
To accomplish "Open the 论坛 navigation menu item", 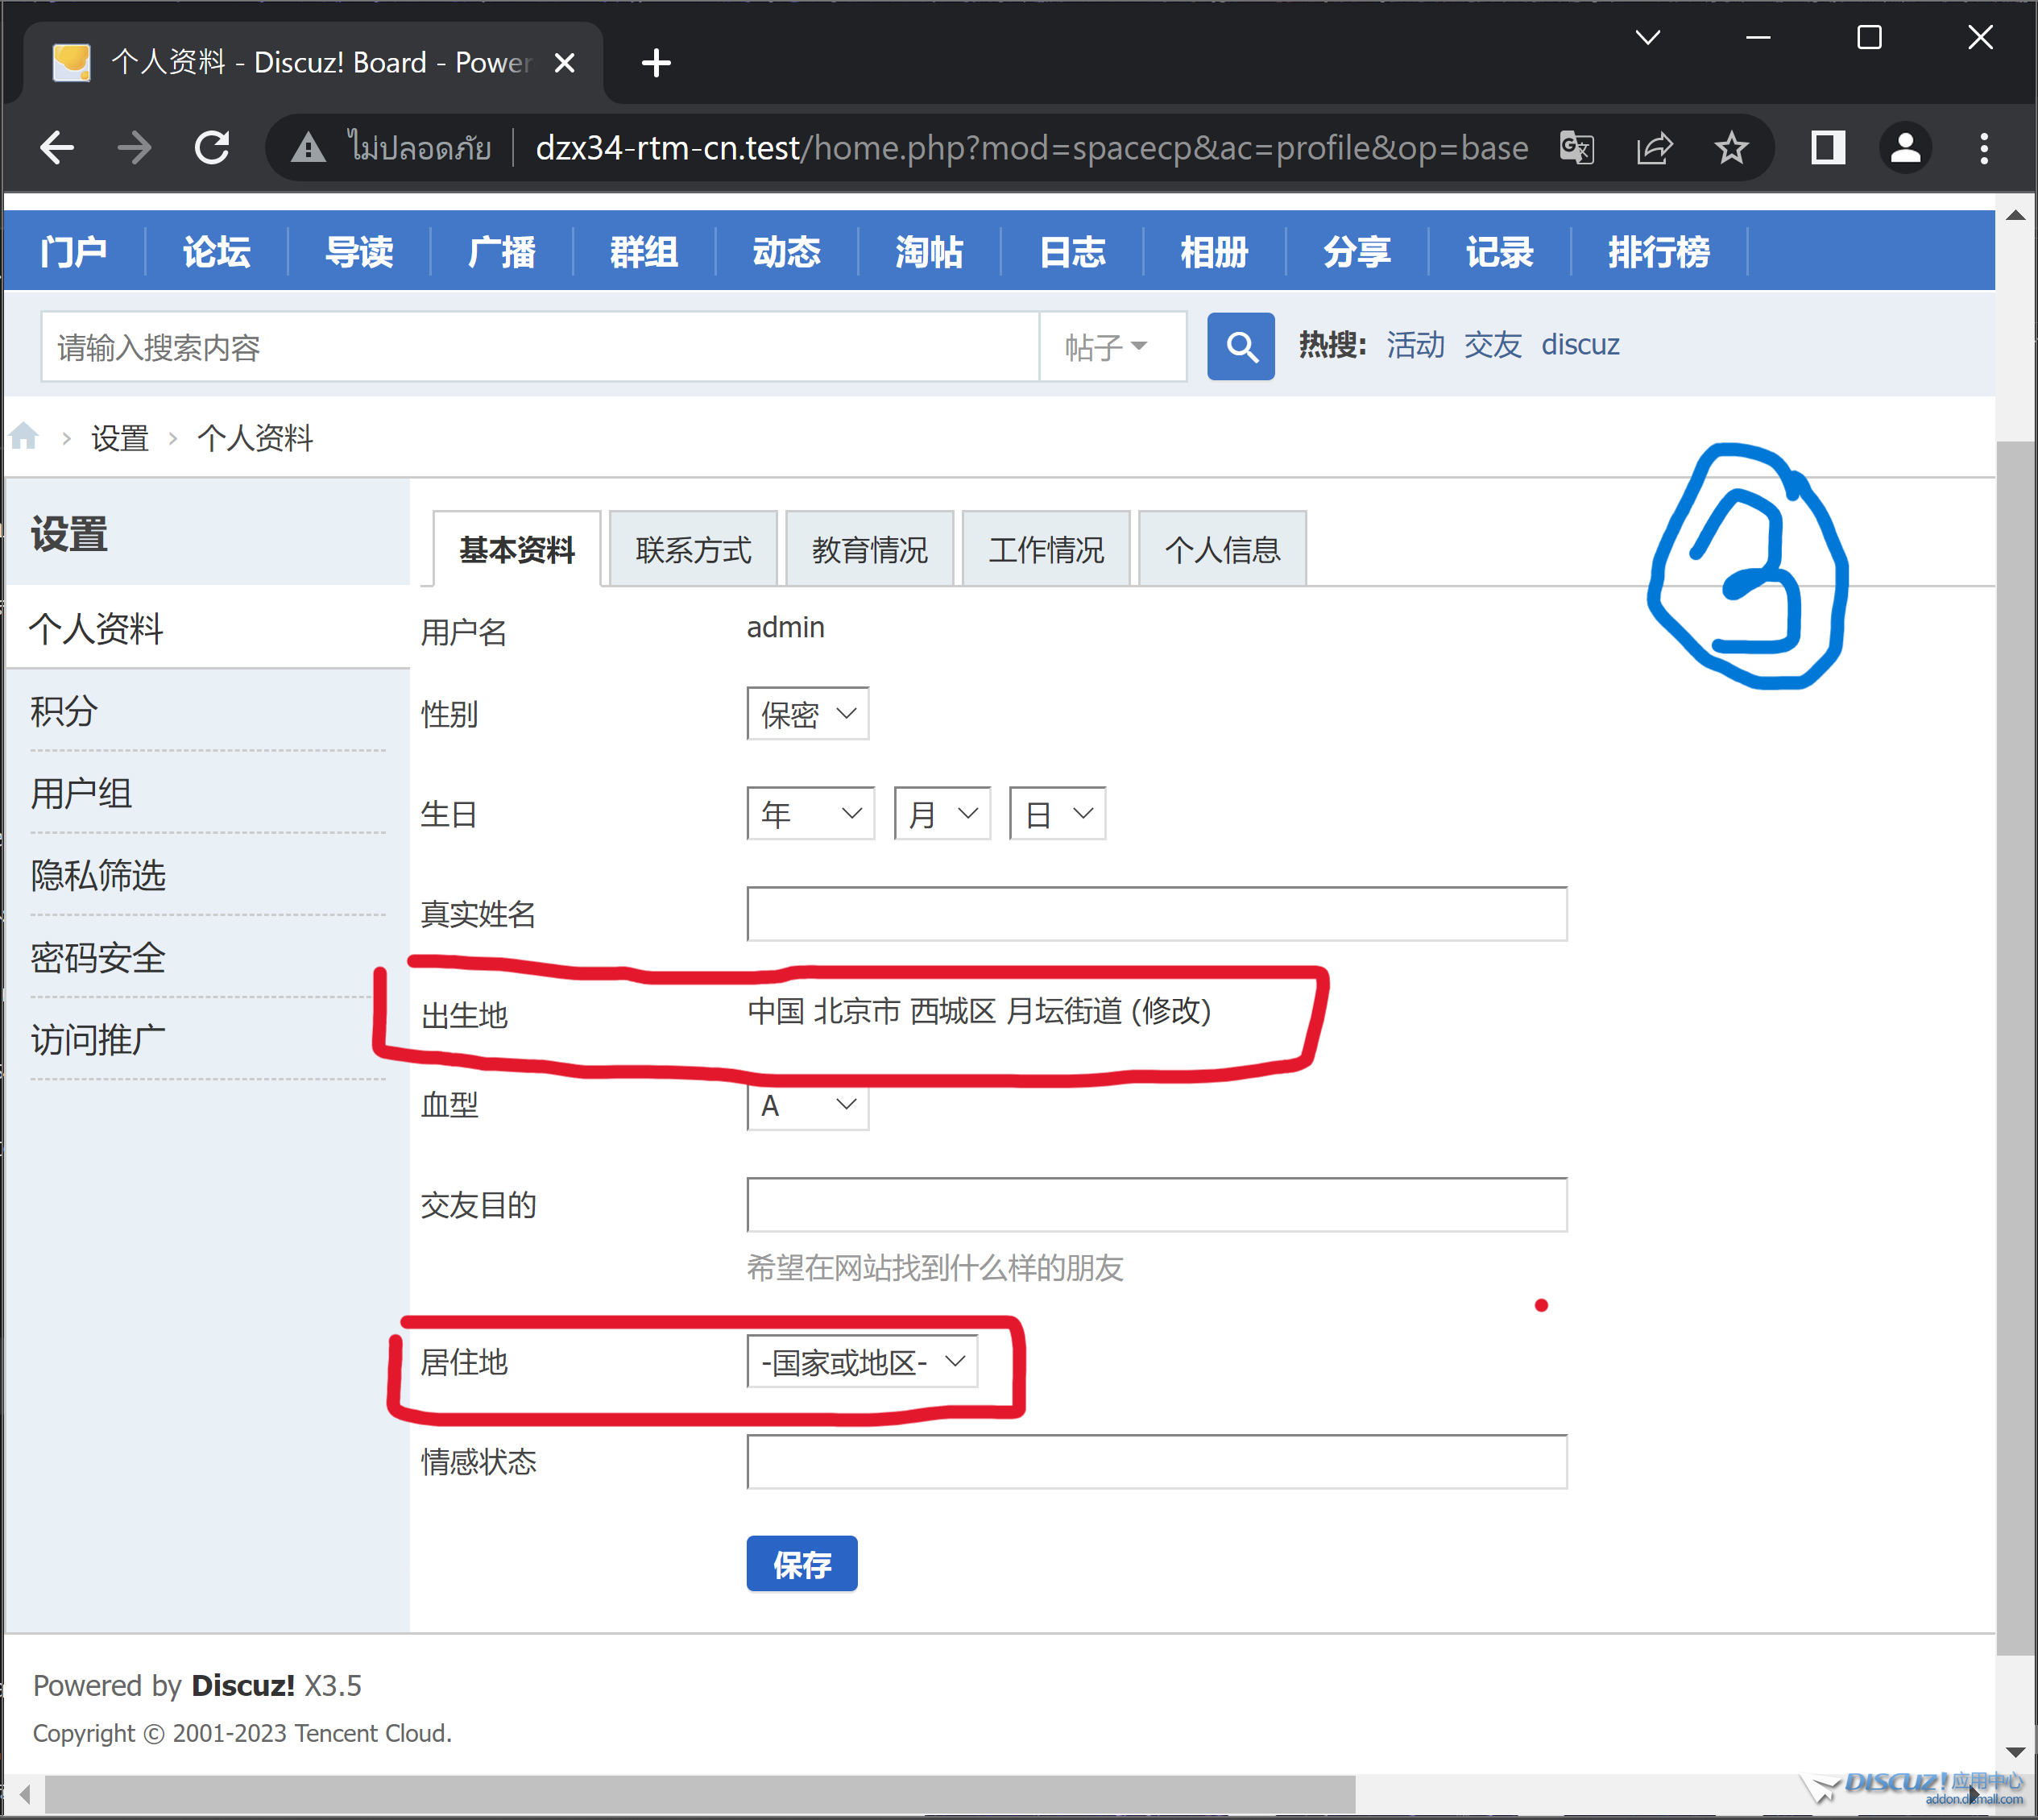I will (x=216, y=251).
